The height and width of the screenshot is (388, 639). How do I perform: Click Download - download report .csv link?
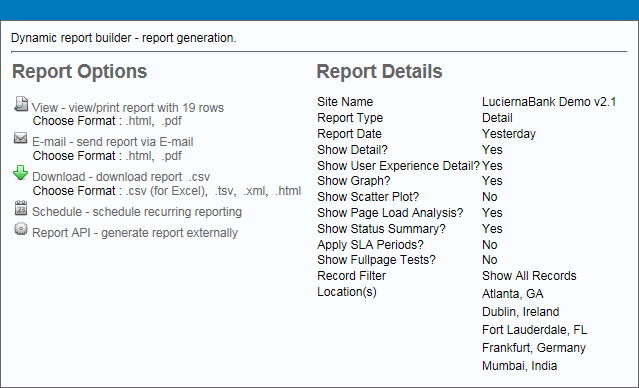click(121, 177)
